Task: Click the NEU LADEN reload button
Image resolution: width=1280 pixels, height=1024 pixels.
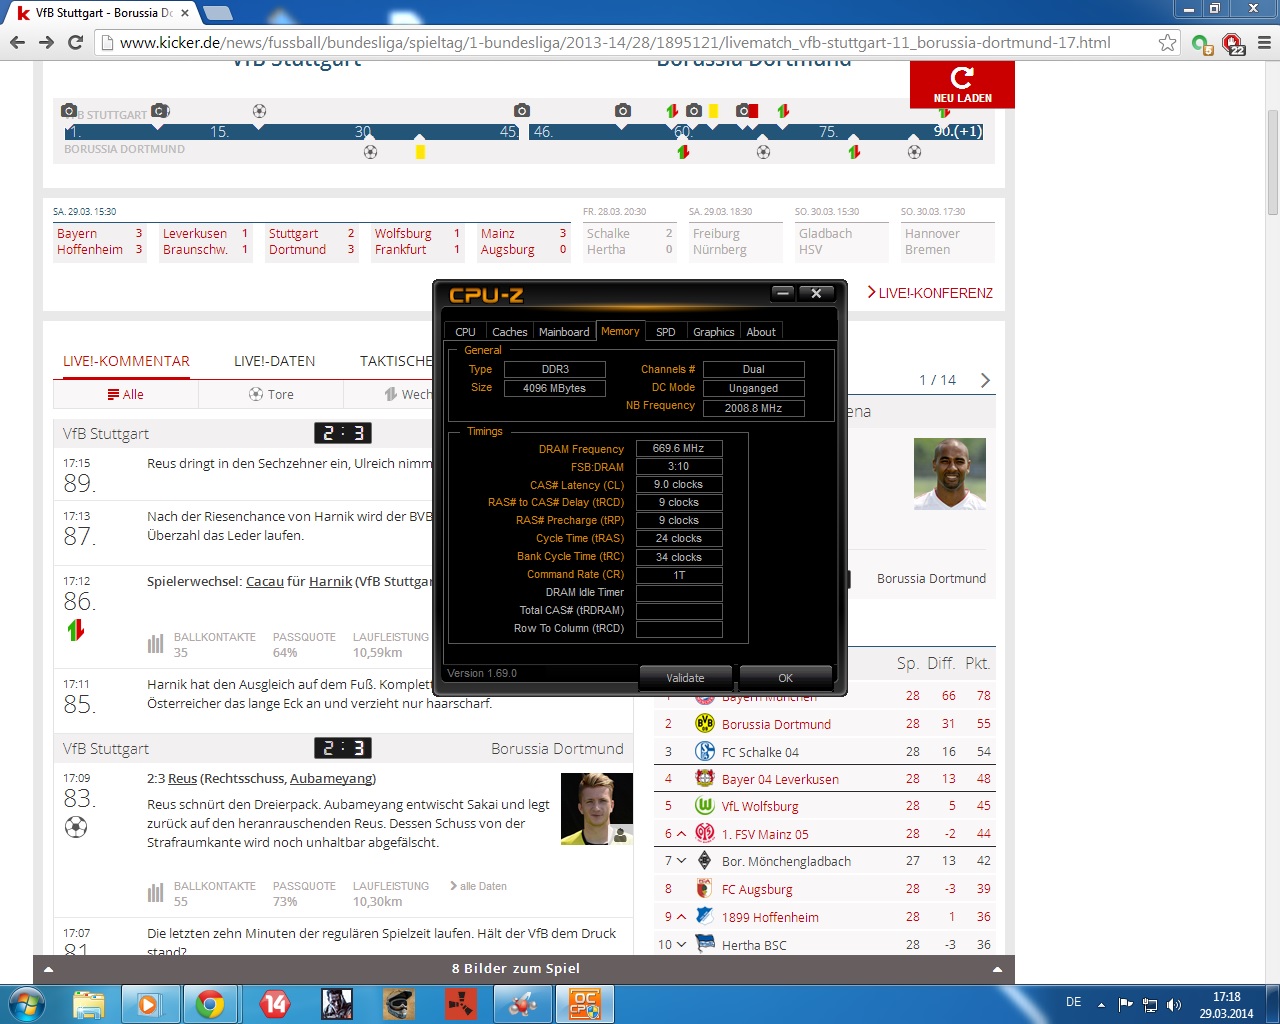Action: 962,84
